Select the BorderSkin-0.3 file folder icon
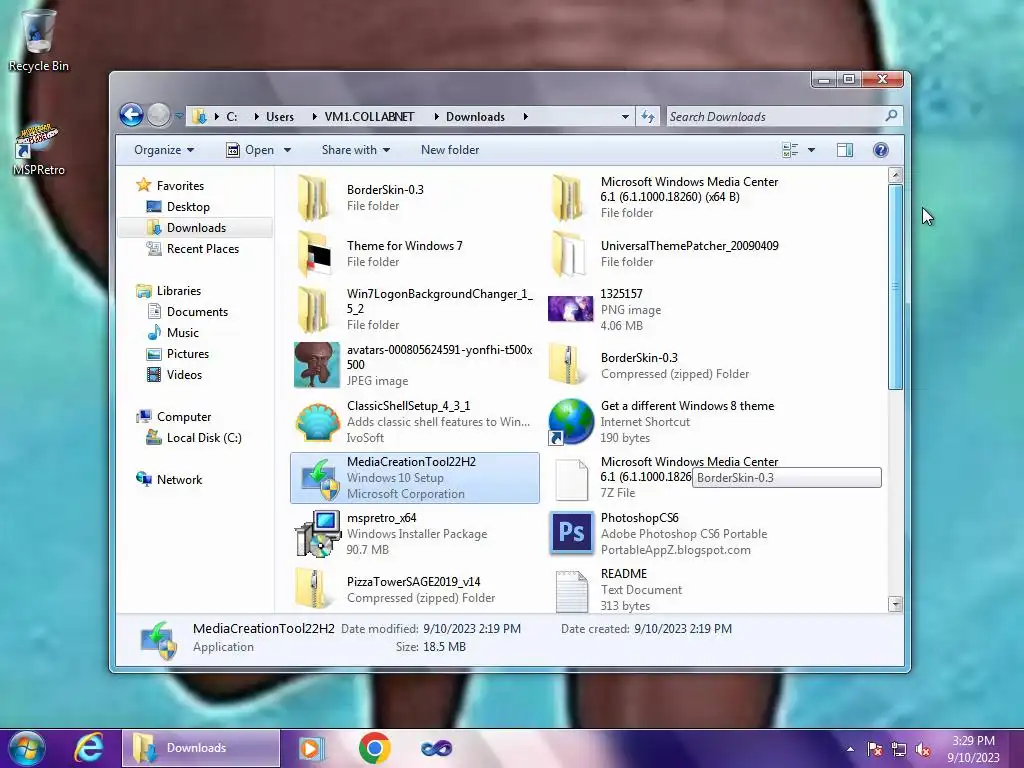 [x=313, y=198]
